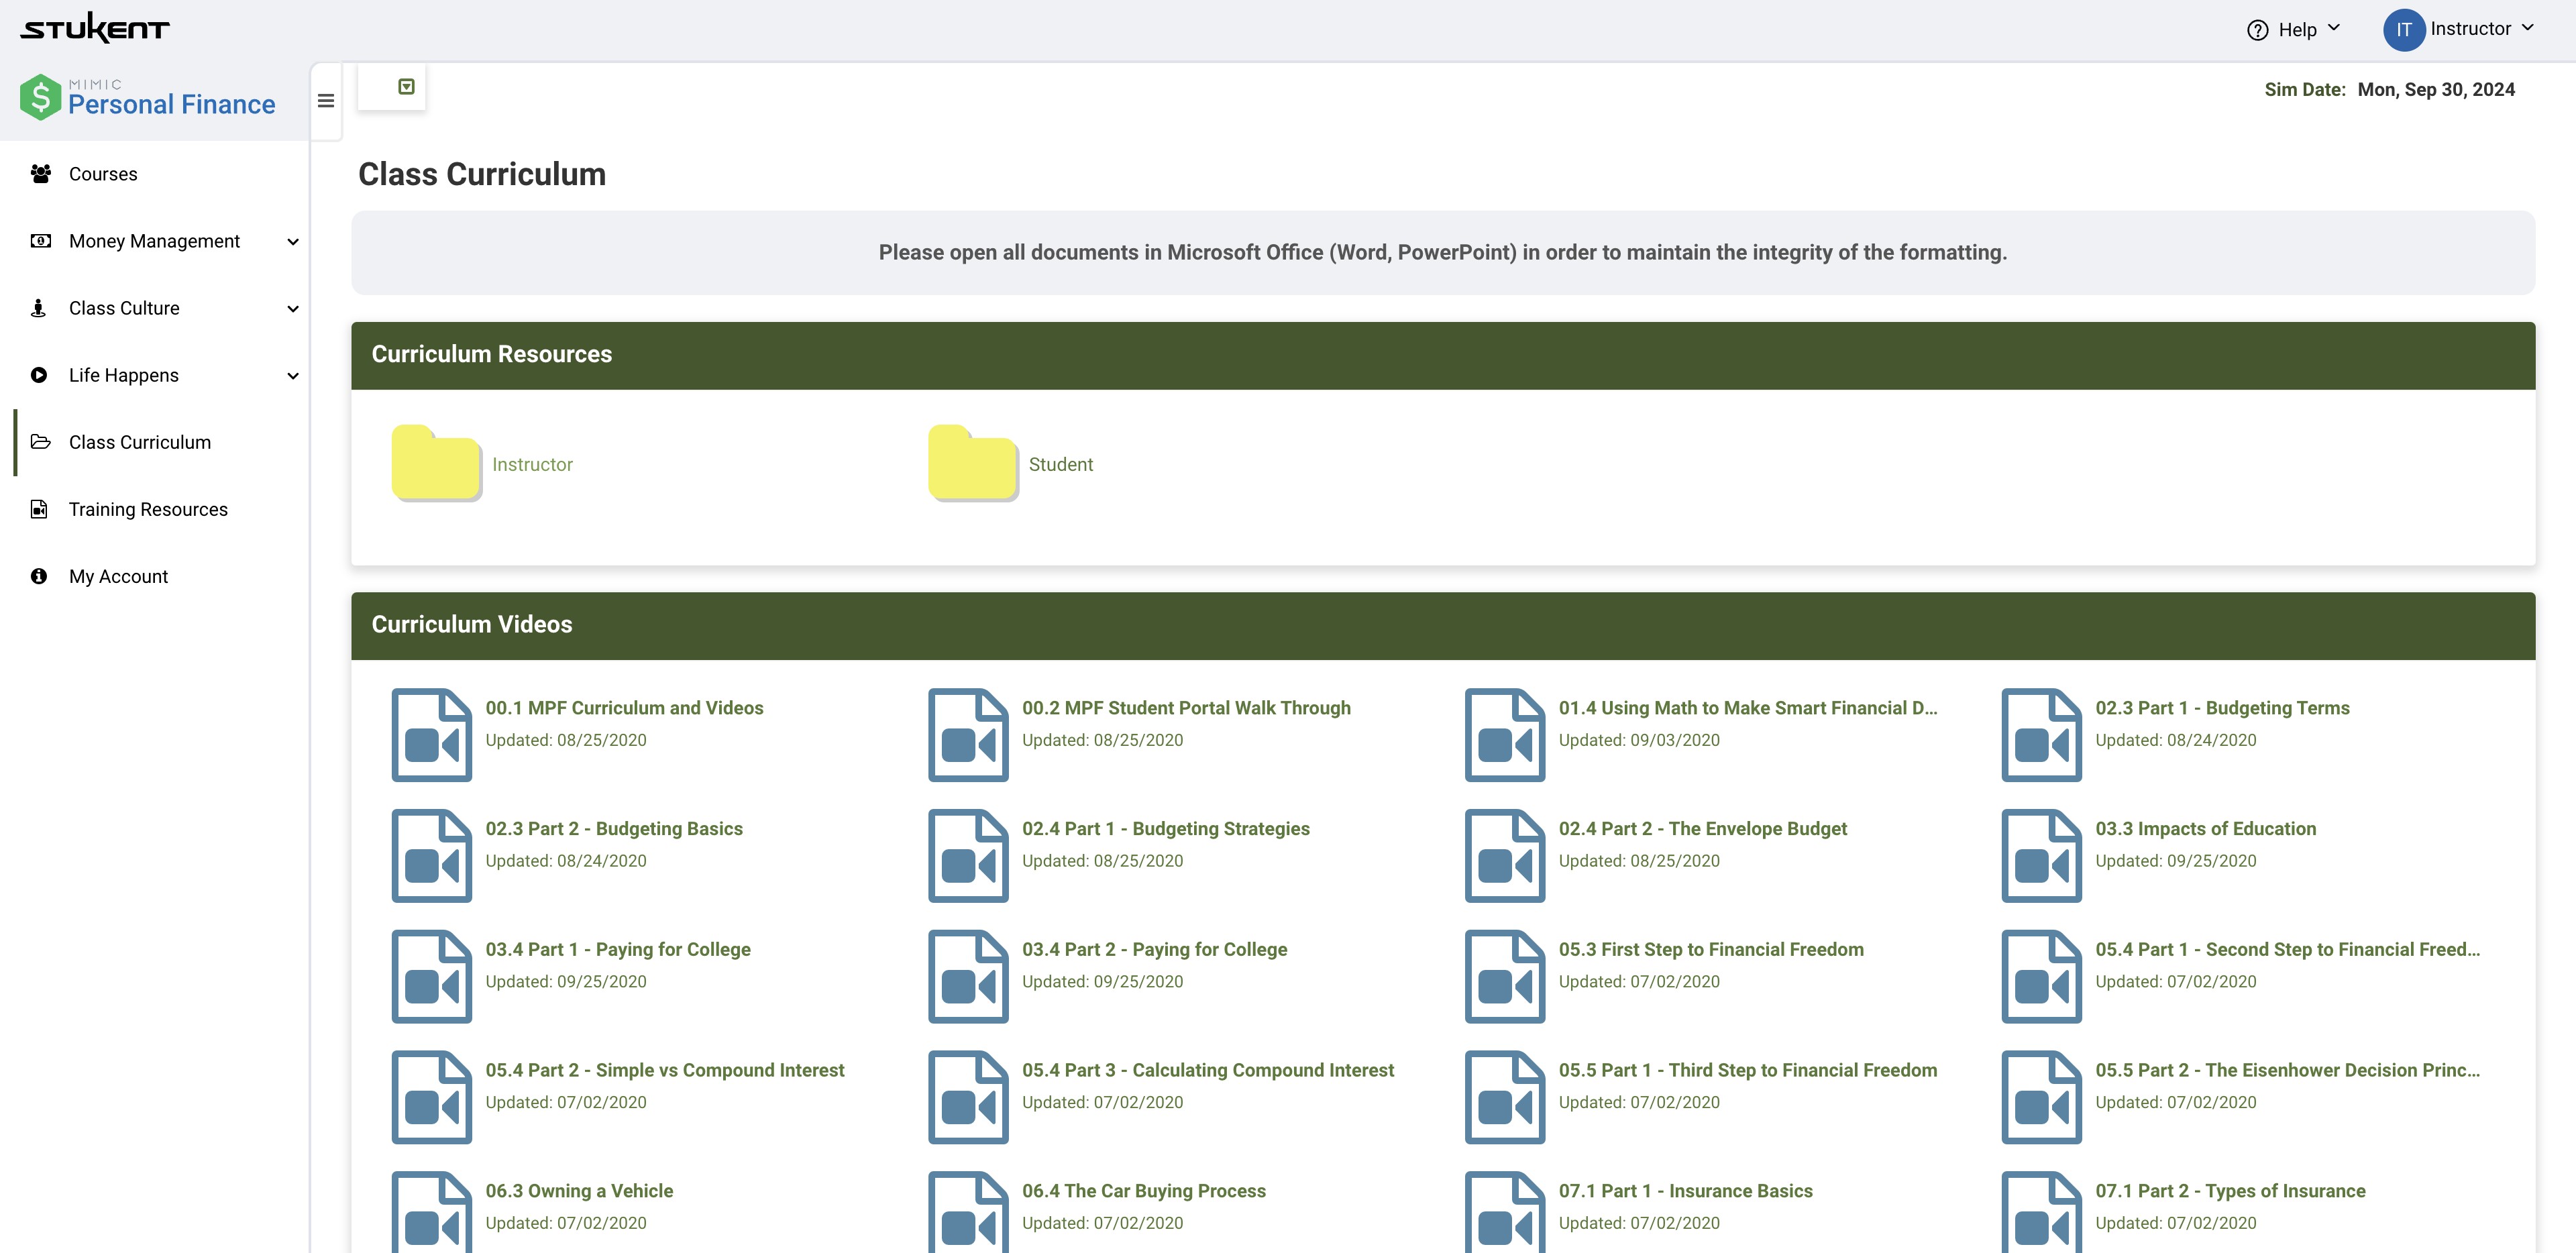Open 05.4 Part 3 Calculating Compound Interest video
The image size is (2576, 1253).
[1207, 1070]
